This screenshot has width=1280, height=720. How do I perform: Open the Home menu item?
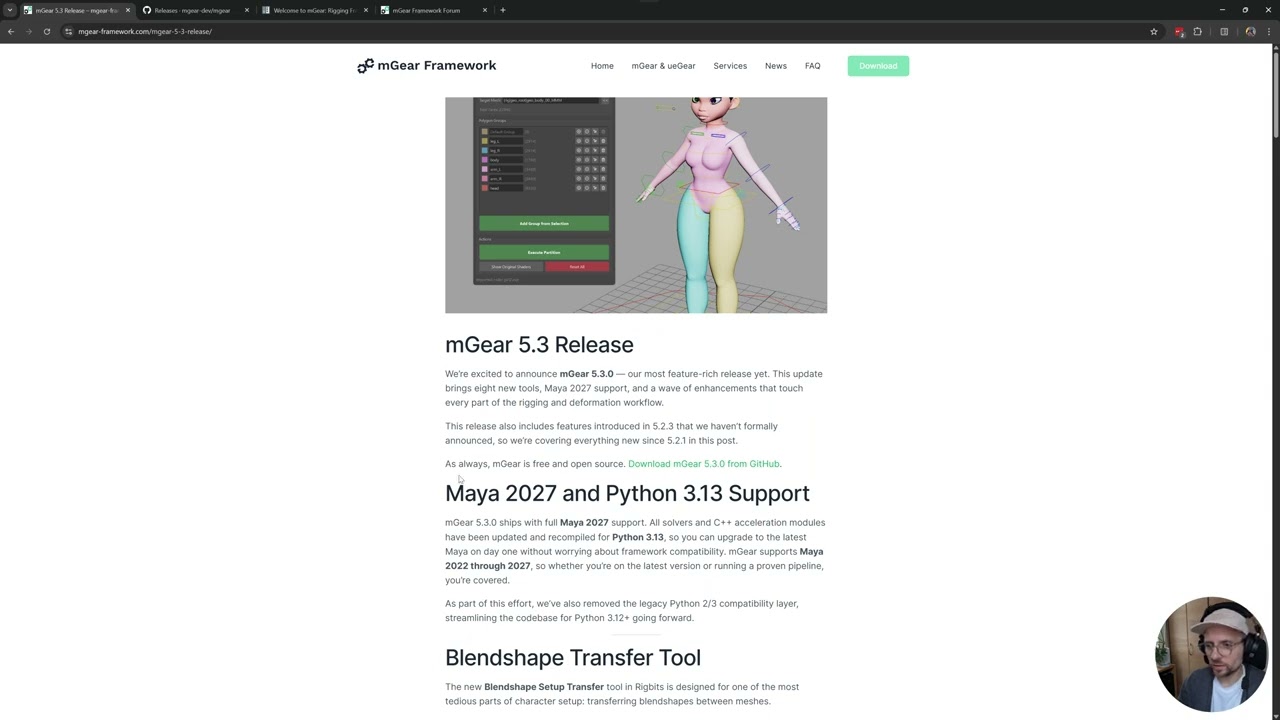coord(602,66)
